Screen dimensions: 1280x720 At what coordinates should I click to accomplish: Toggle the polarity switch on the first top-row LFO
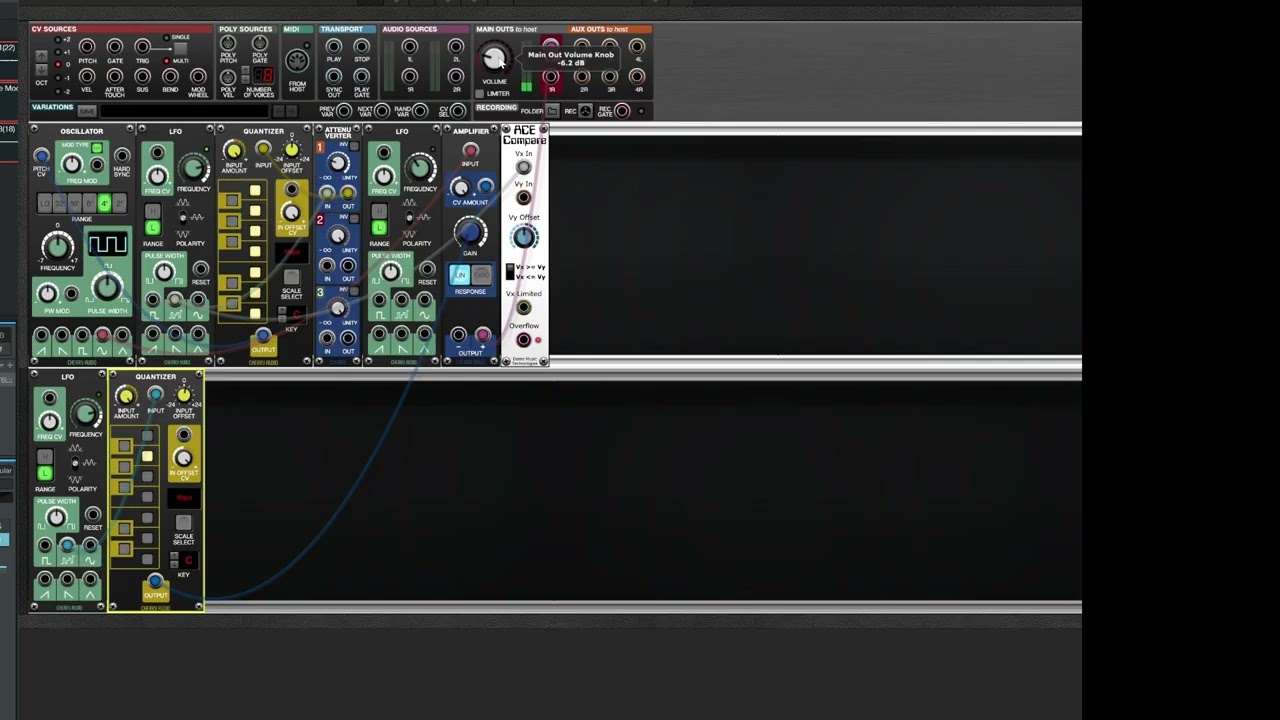point(182,217)
